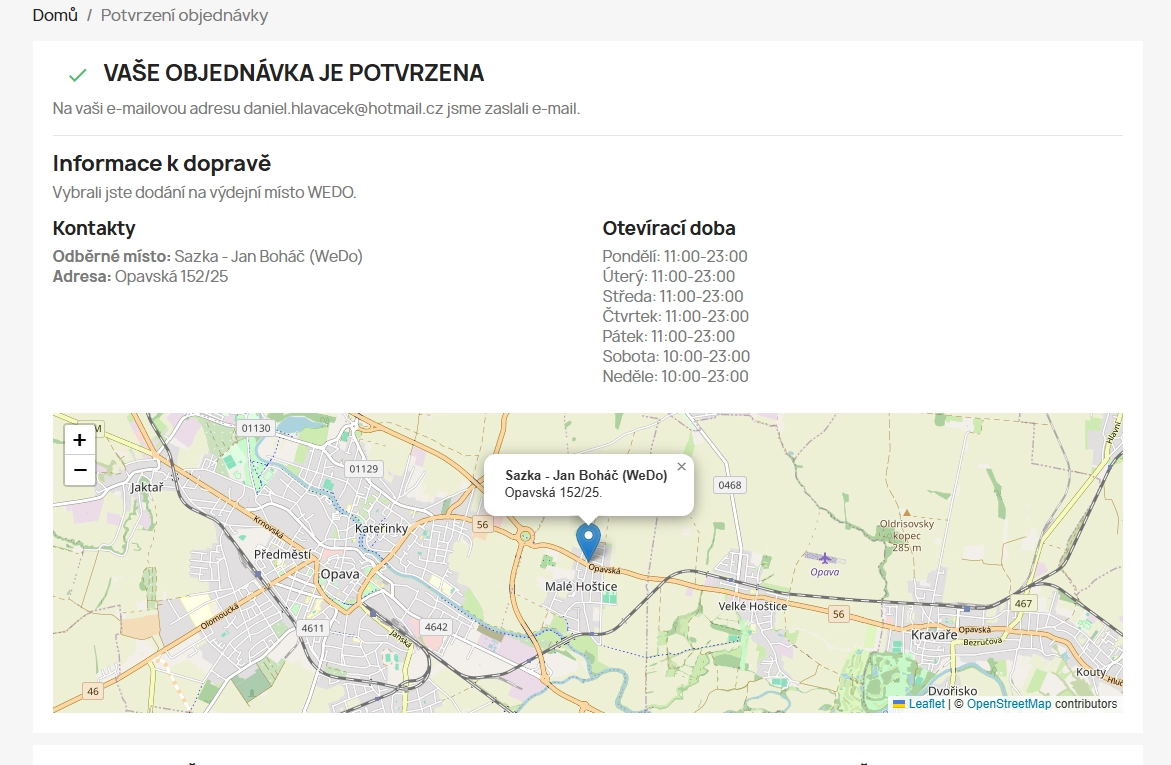Close the Sazka map popup
Image resolution: width=1171 pixels, height=765 pixels.
pyautogui.click(x=681, y=466)
